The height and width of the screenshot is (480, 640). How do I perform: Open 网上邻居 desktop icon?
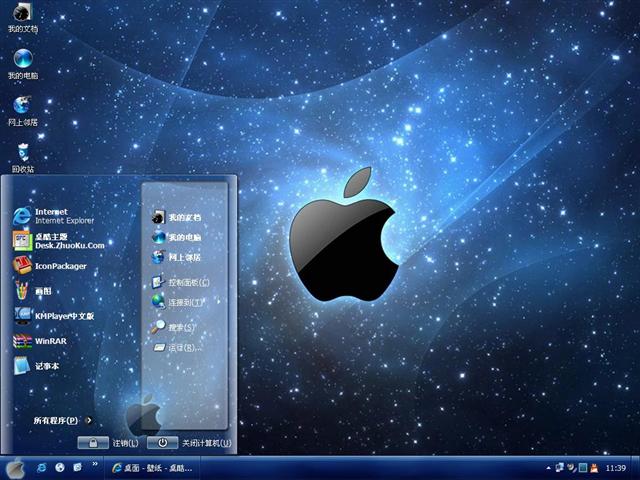22,111
